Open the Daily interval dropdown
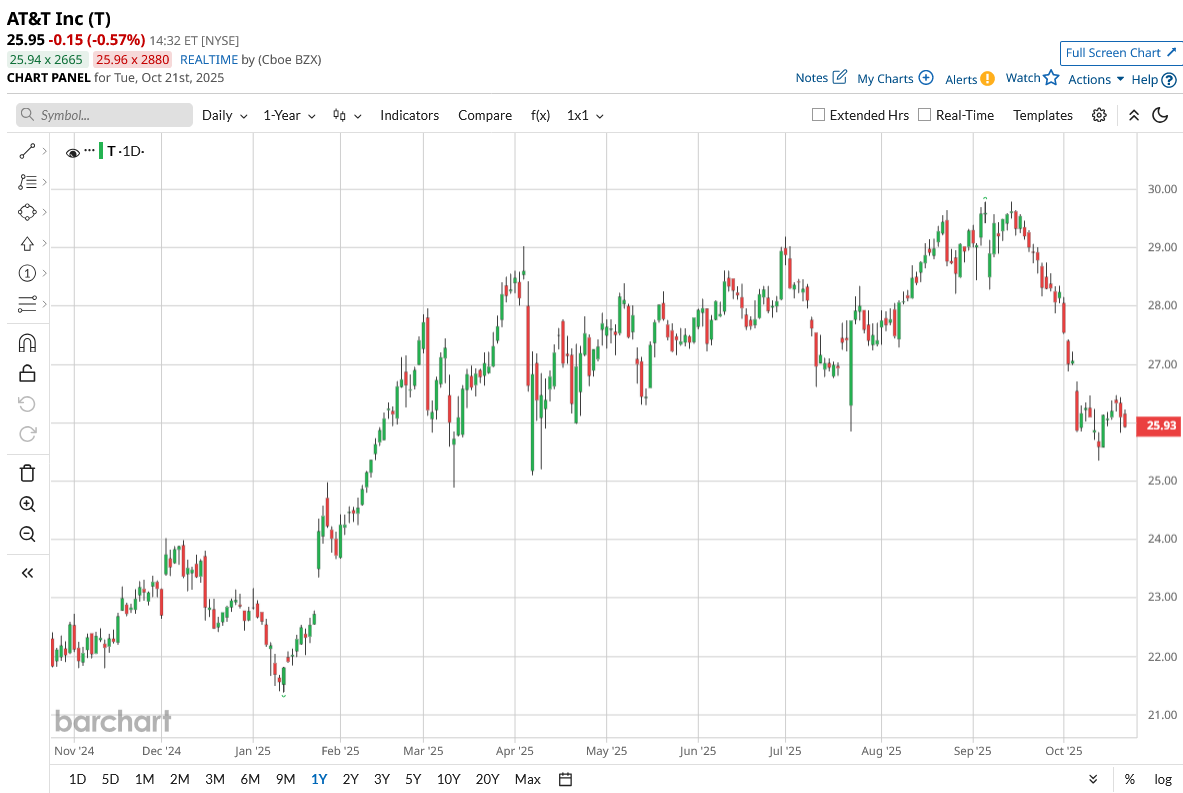The height and width of the screenshot is (793, 1183). [x=225, y=115]
